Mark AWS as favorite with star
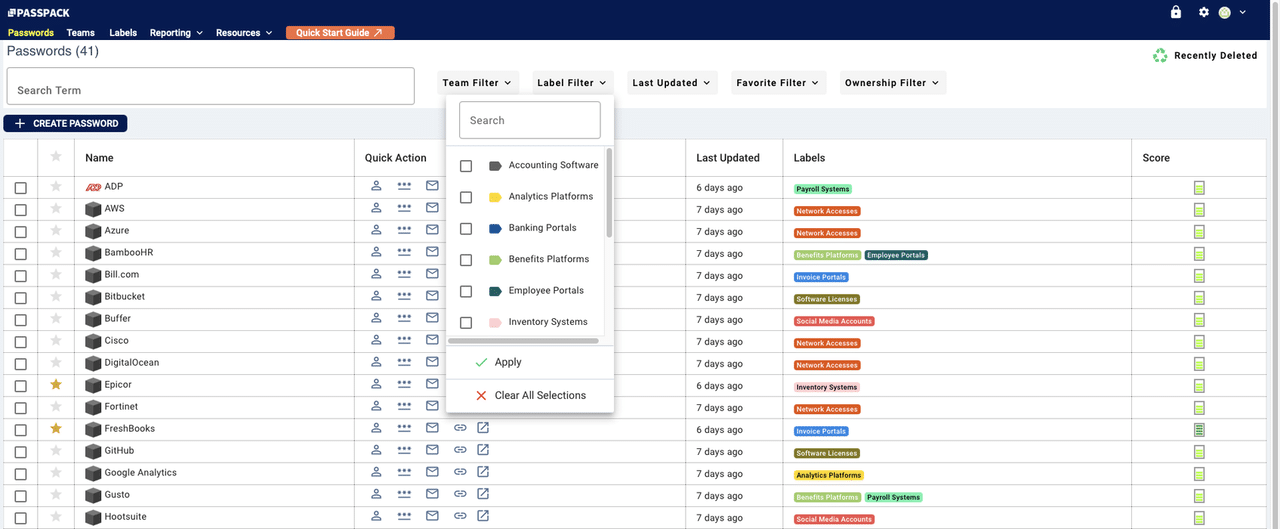This screenshot has height=529, width=1280. (56, 208)
